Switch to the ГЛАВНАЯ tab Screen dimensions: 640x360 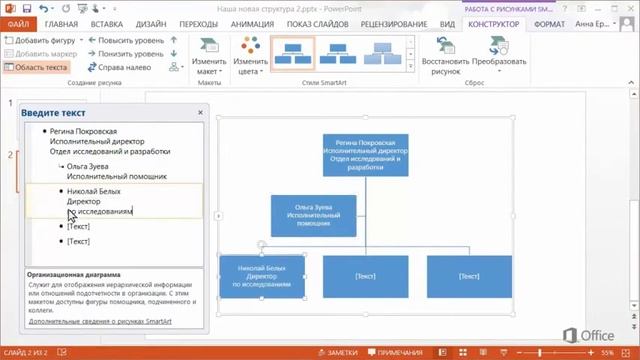tap(61, 24)
